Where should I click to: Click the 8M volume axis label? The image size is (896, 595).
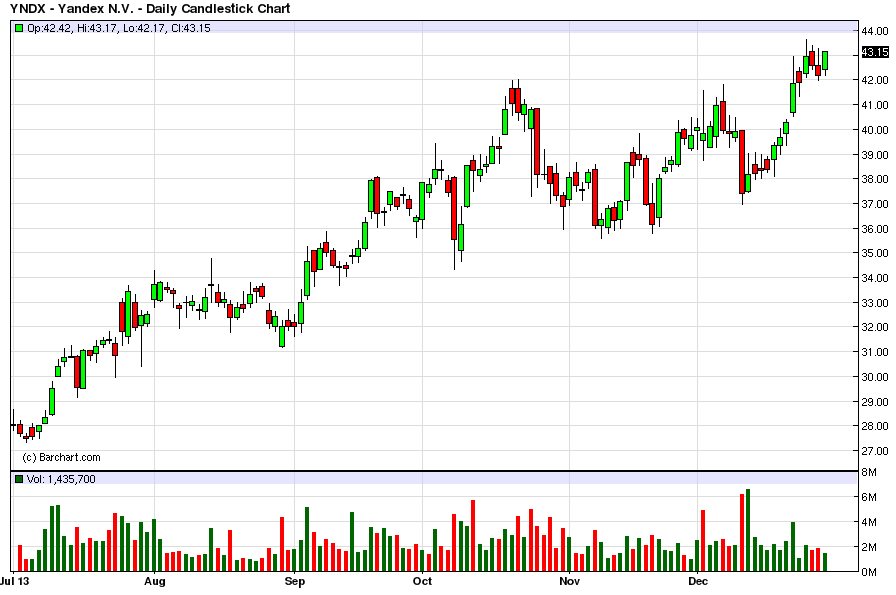pos(869,472)
